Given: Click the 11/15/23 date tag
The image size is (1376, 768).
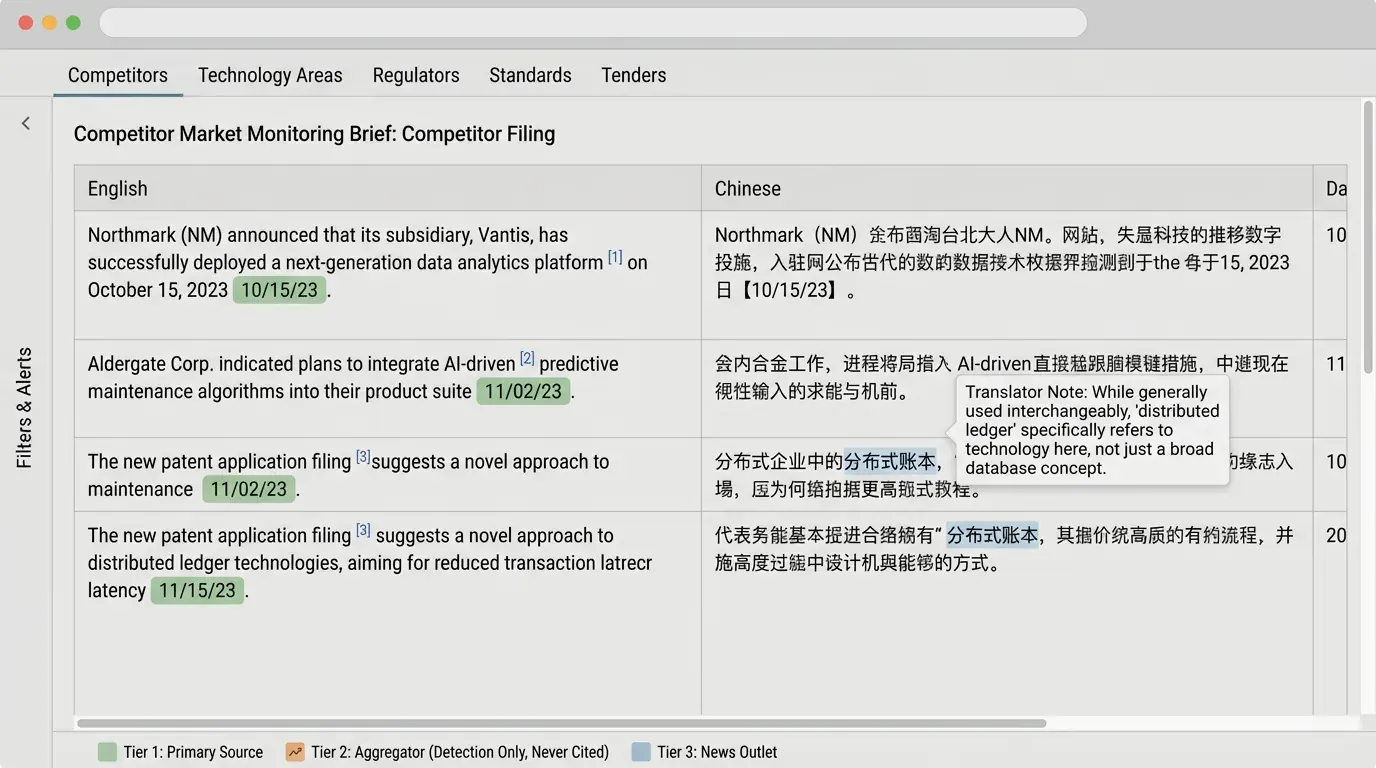Looking at the screenshot, I should (x=197, y=590).
